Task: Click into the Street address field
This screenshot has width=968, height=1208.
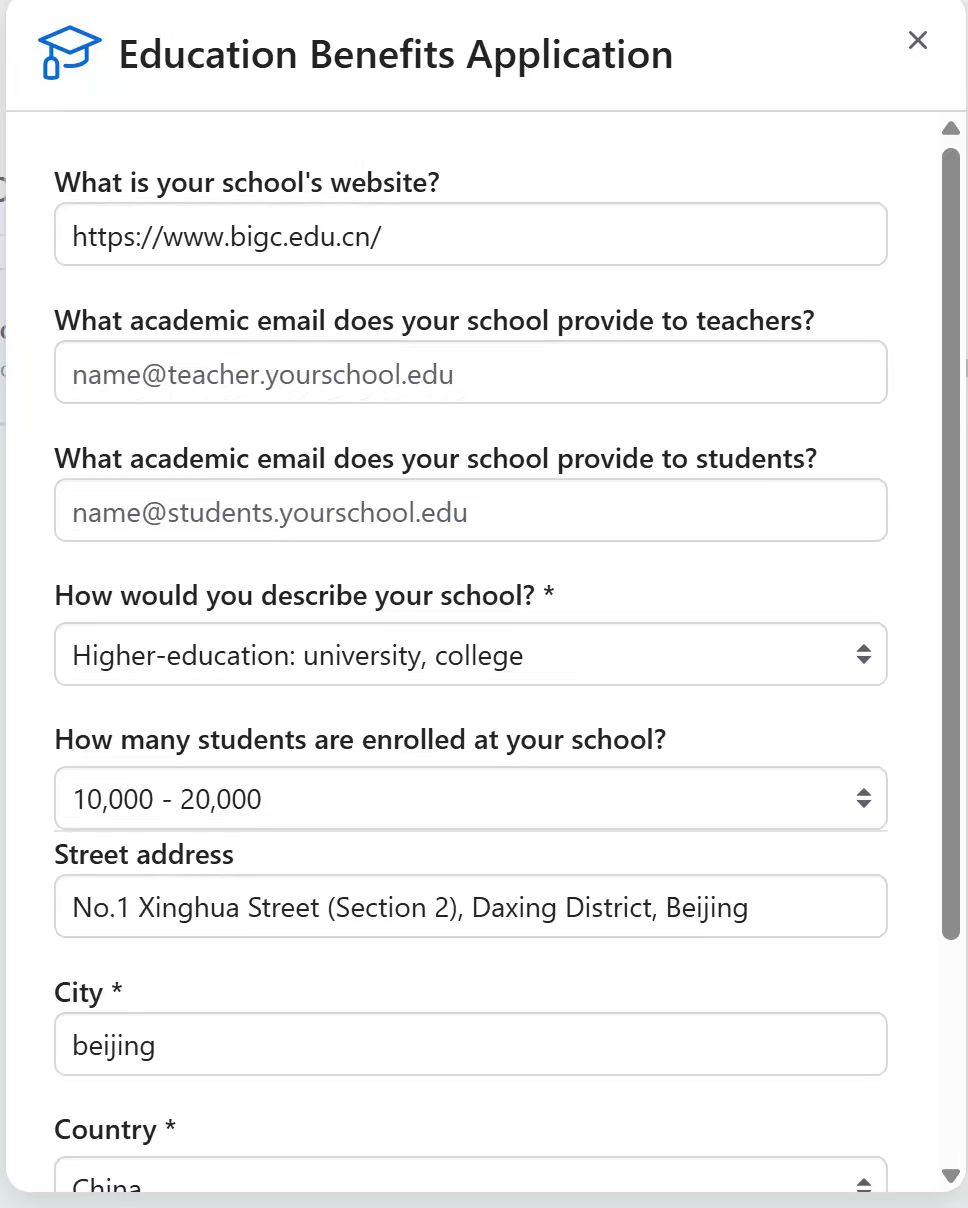Action: (470, 907)
